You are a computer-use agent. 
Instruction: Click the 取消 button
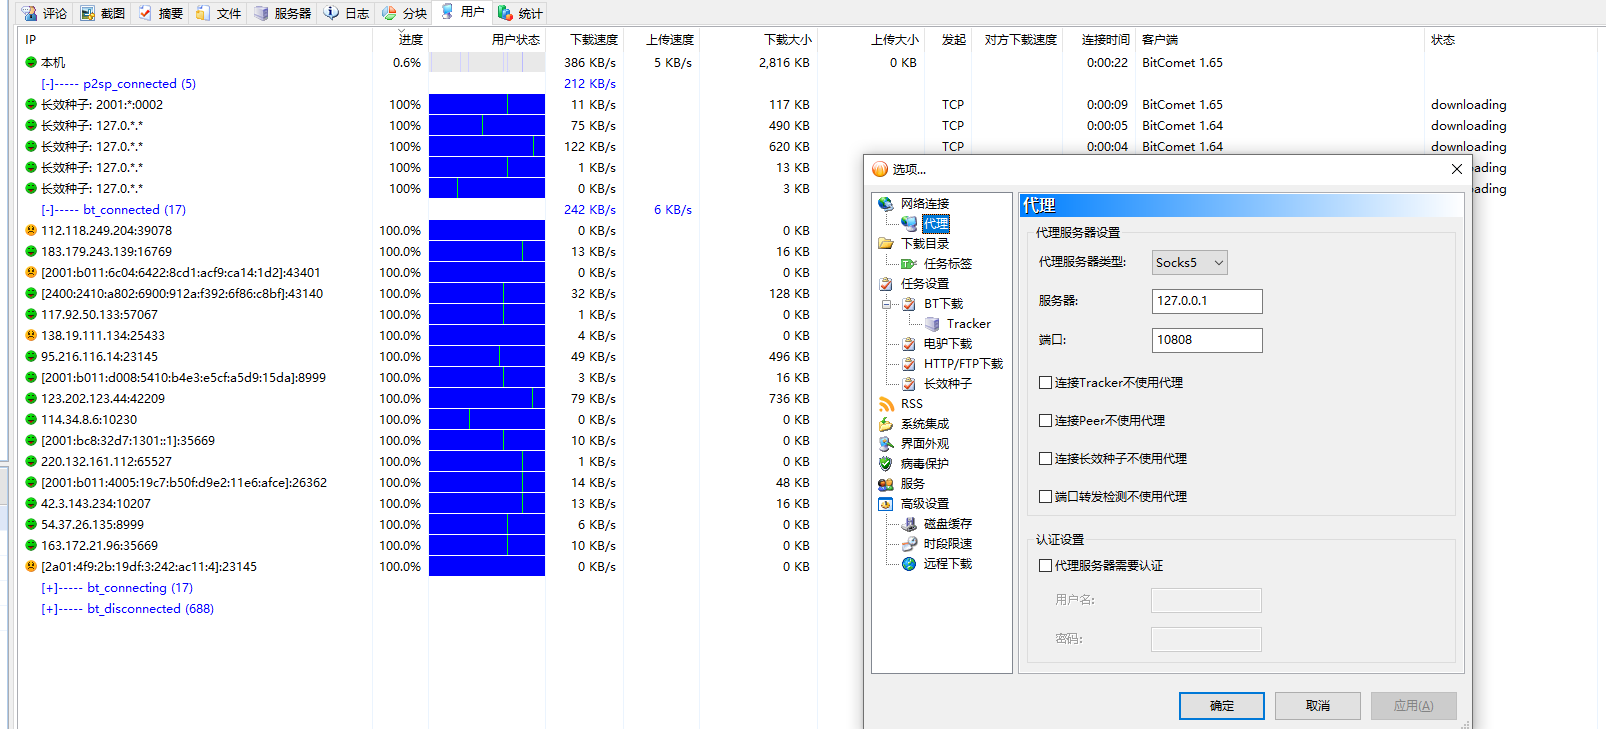pos(1318,705)
